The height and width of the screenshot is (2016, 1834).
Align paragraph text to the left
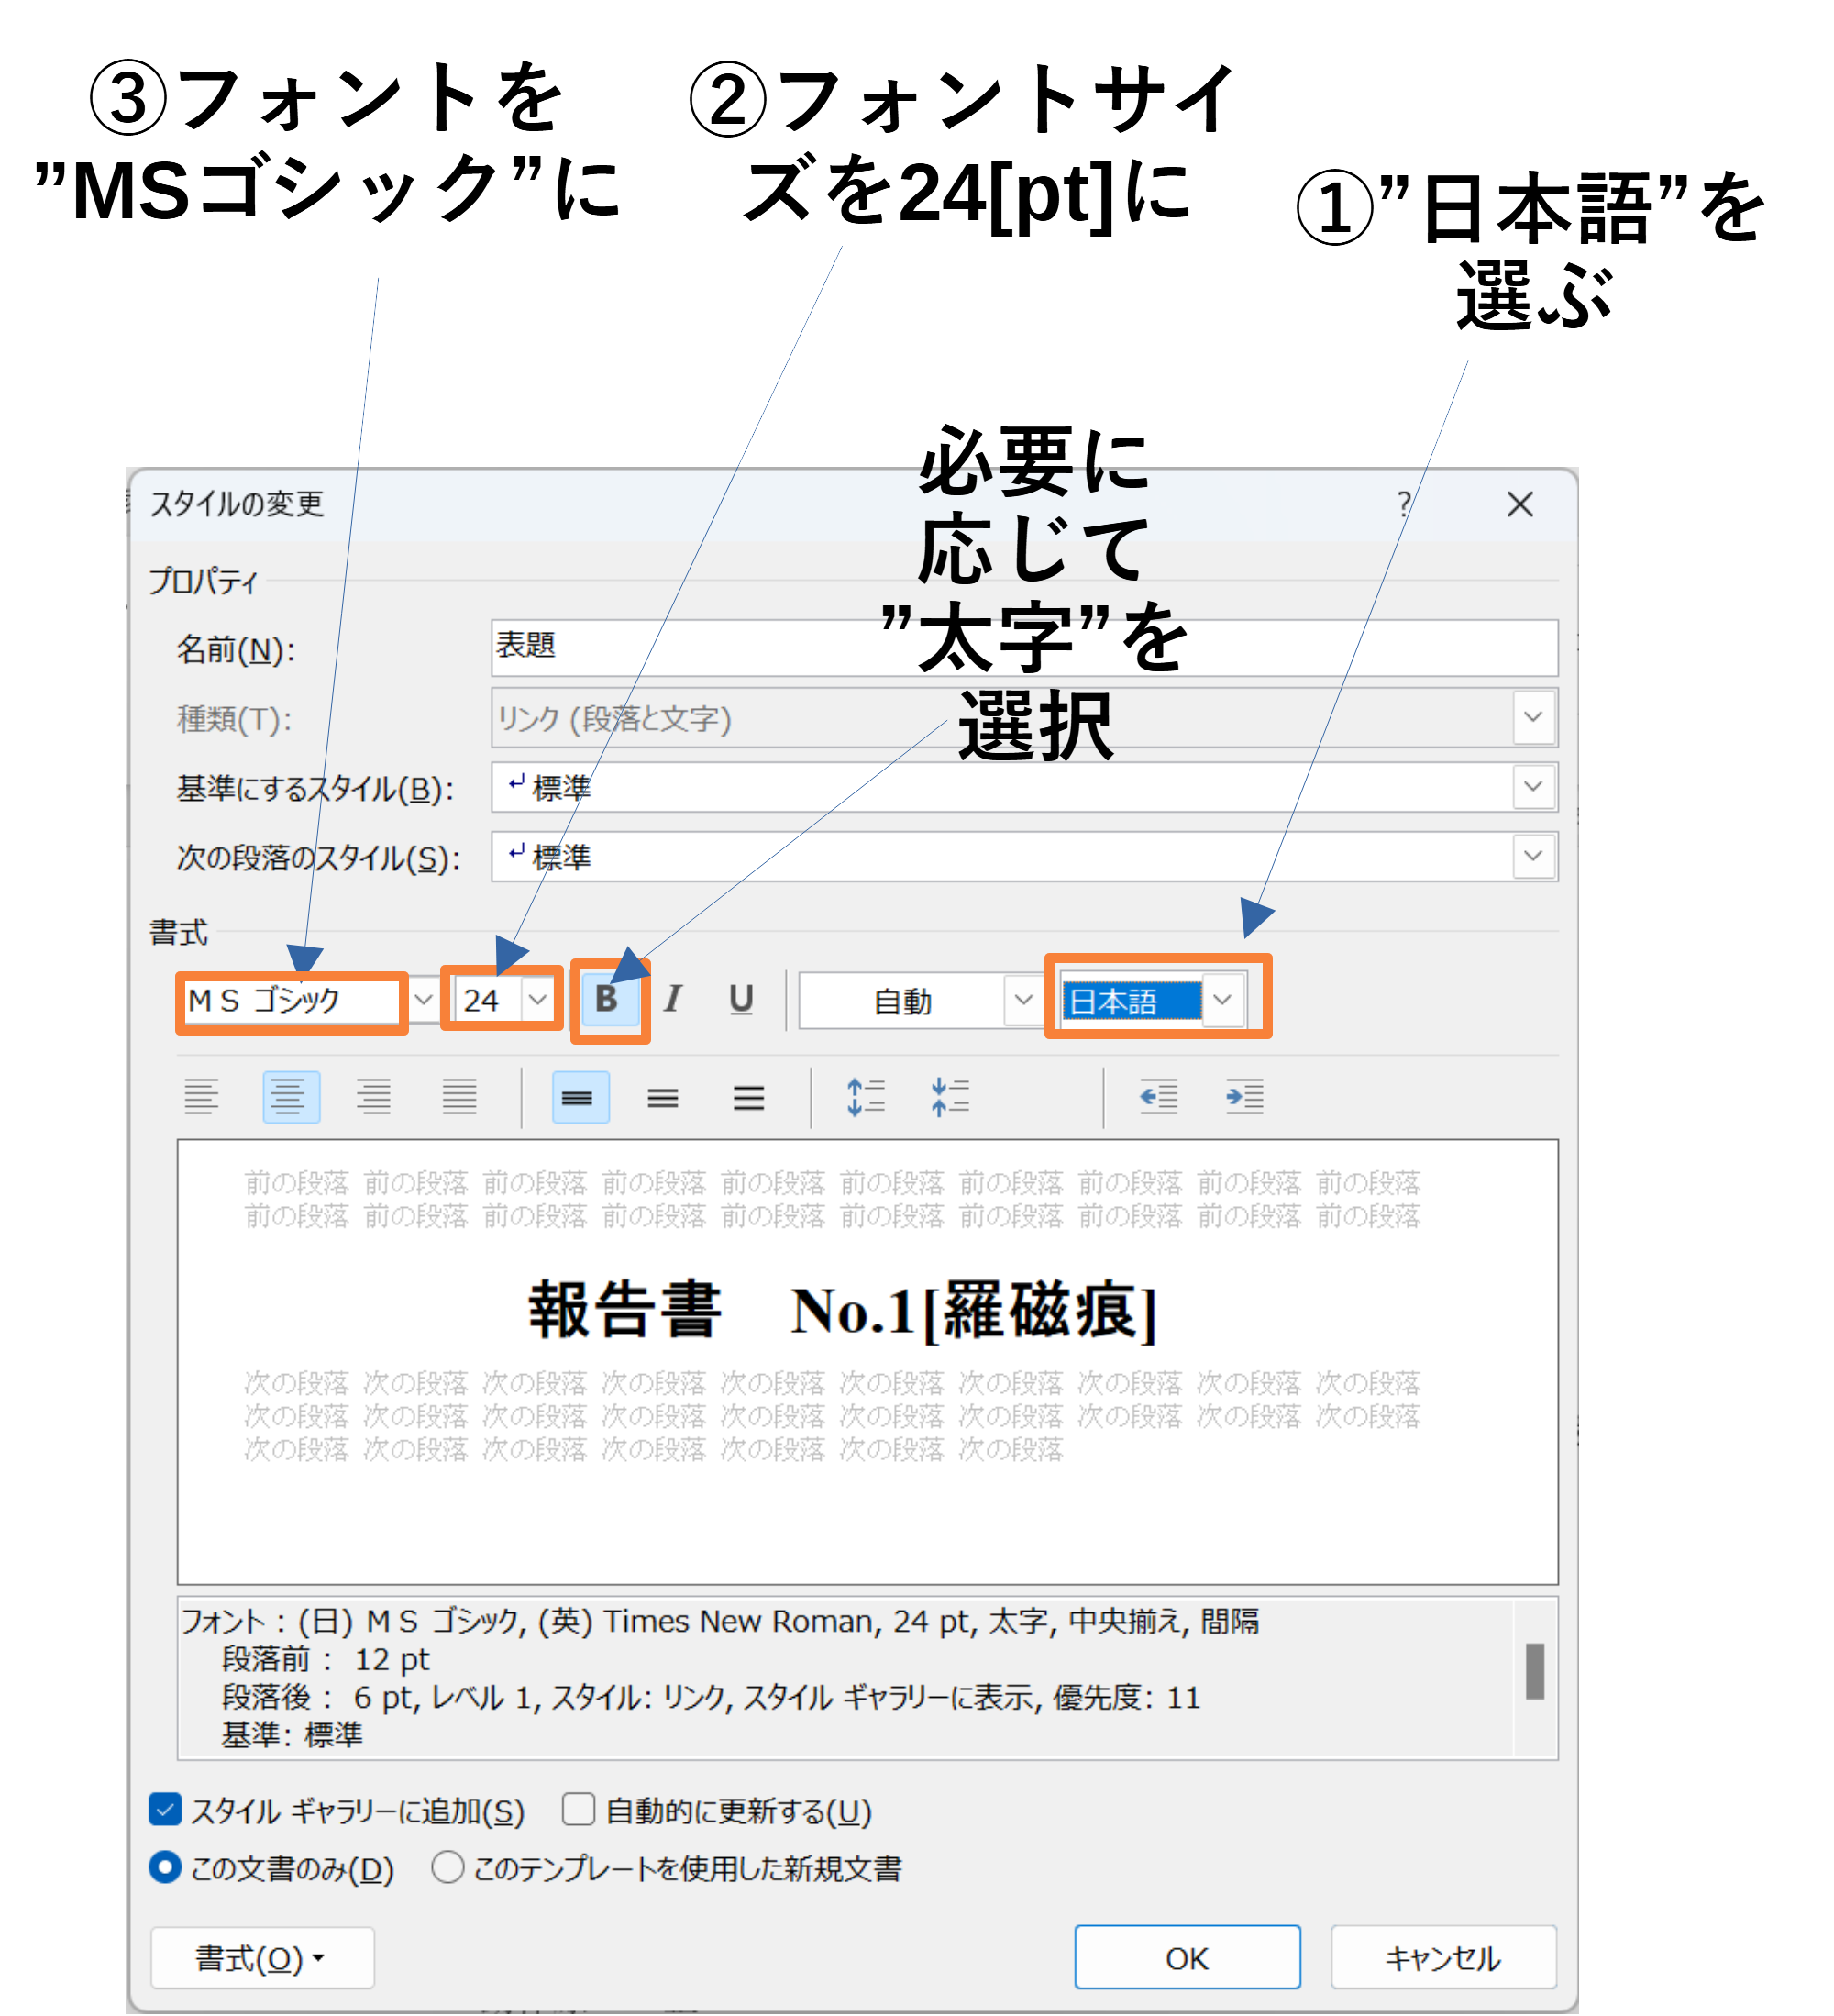[x=202, y=1099]
